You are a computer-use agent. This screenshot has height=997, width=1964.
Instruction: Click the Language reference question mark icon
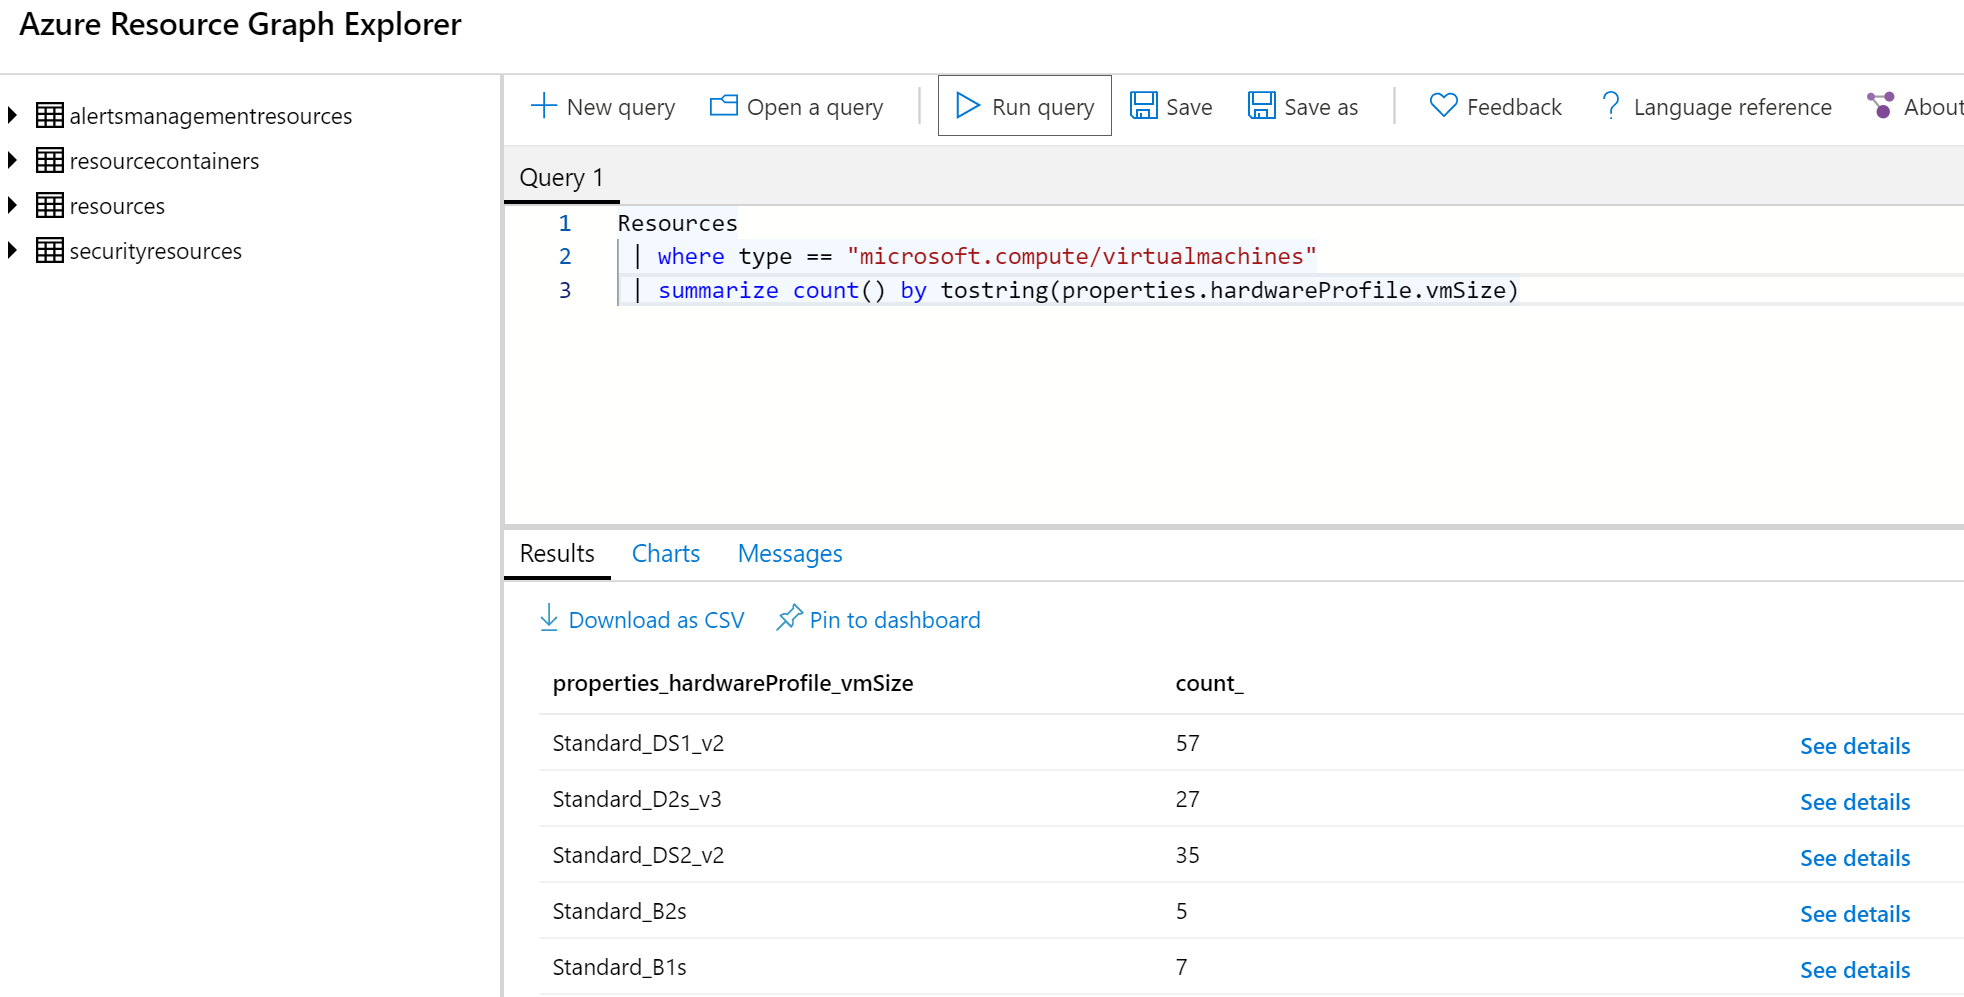1610,105
